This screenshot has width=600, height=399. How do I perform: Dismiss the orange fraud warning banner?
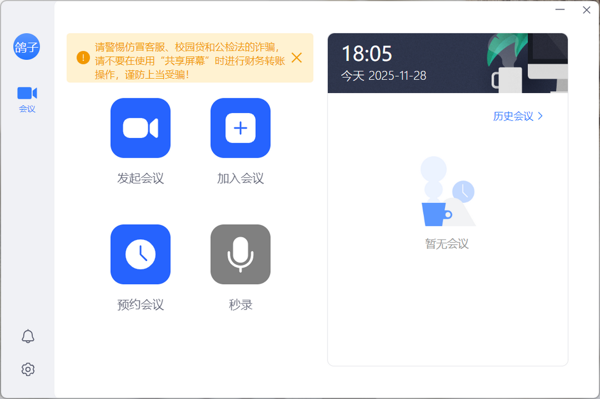tap(297, 58)
